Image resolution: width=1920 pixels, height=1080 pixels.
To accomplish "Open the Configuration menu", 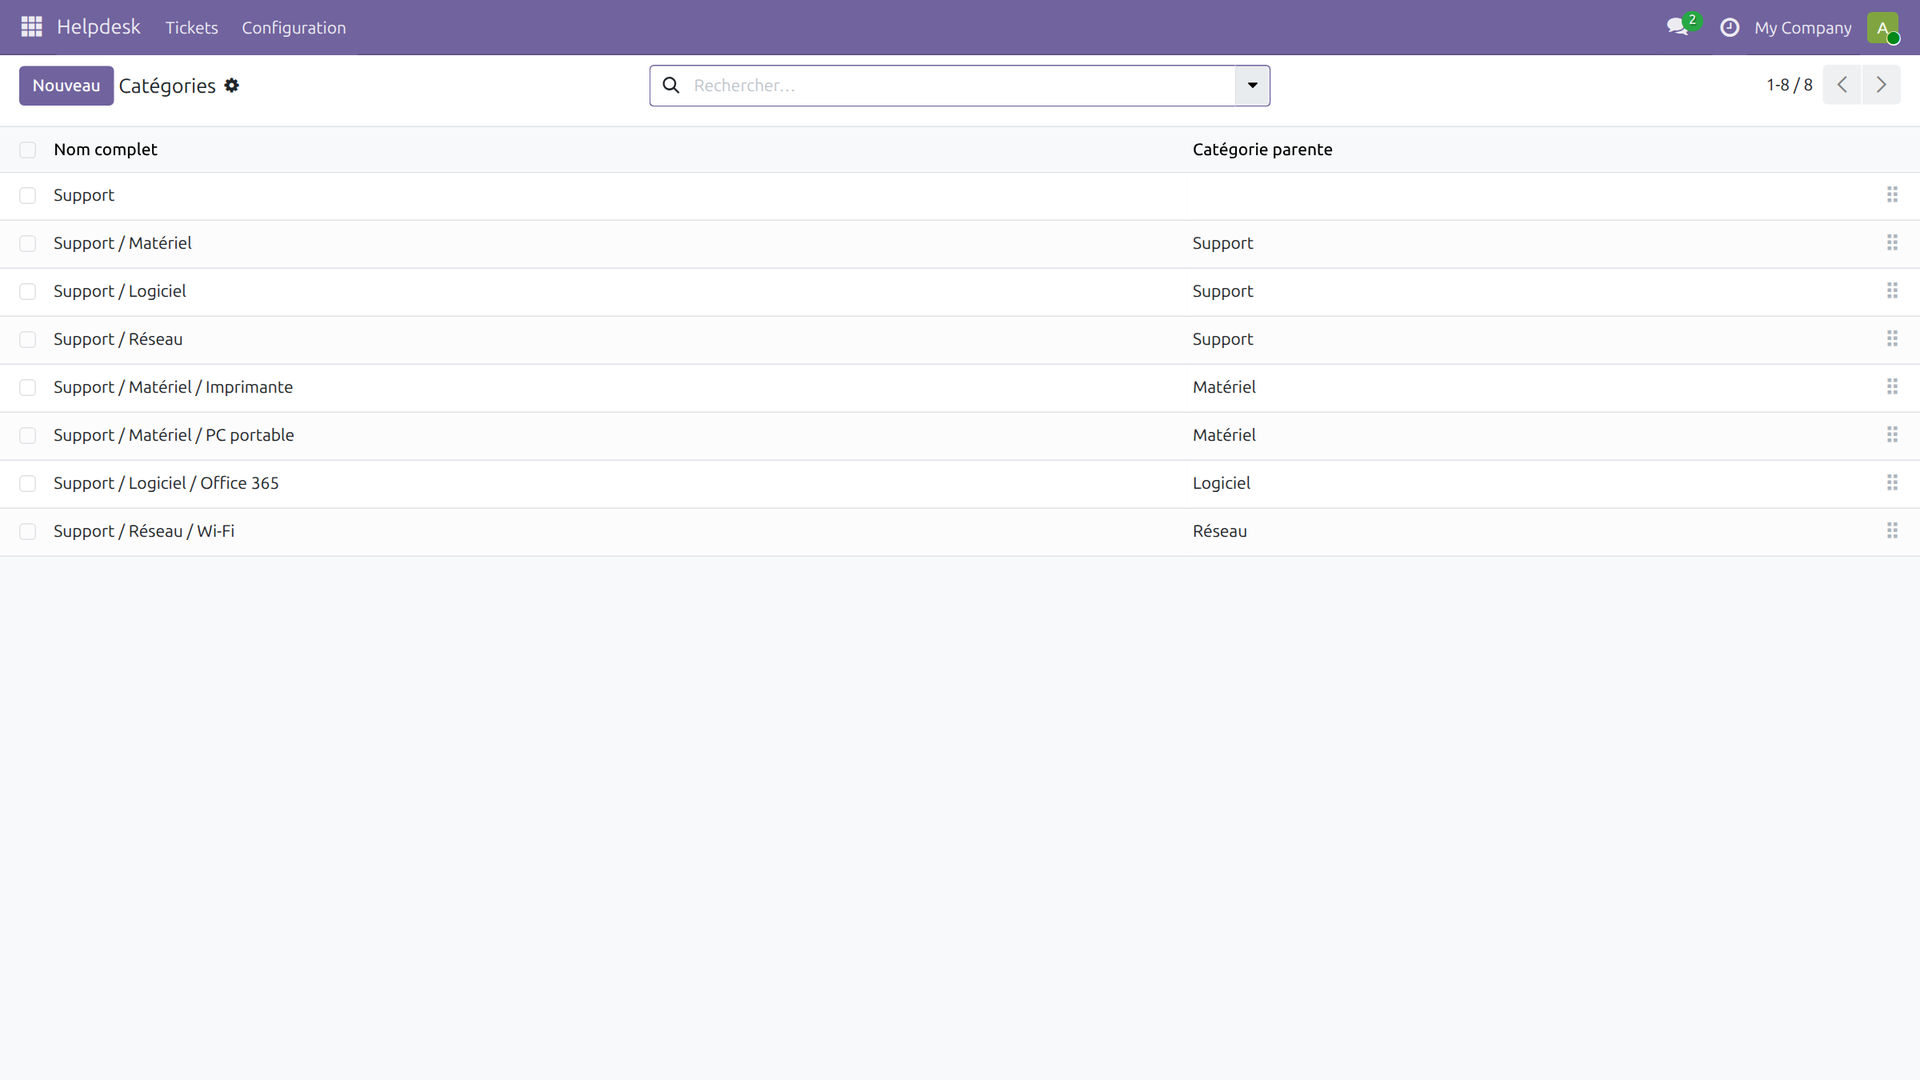I will (x=293, y=28).
